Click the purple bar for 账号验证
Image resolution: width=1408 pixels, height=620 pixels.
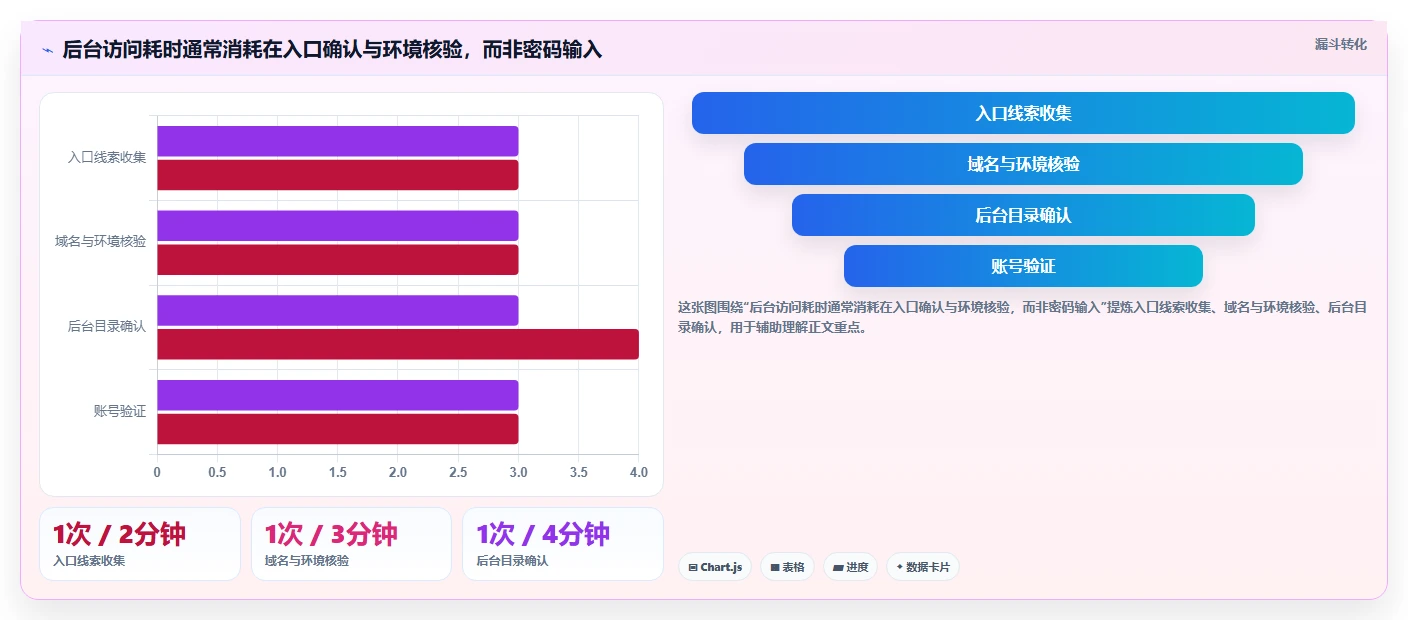click(x=337, y=395)
